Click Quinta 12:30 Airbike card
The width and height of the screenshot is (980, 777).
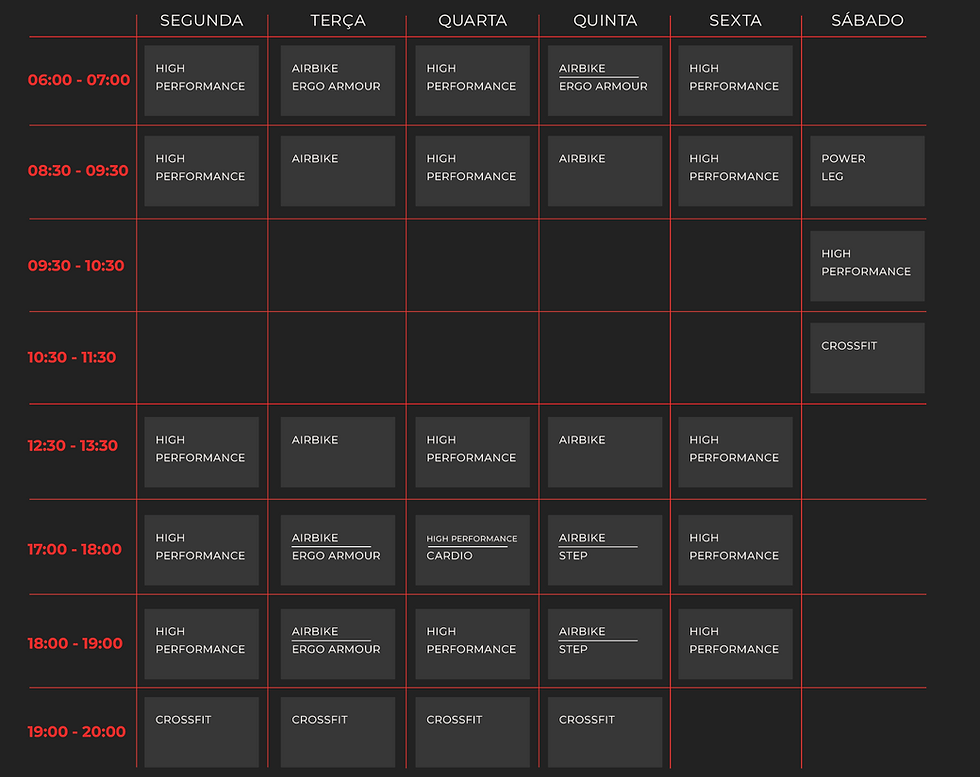coord(604,452)
